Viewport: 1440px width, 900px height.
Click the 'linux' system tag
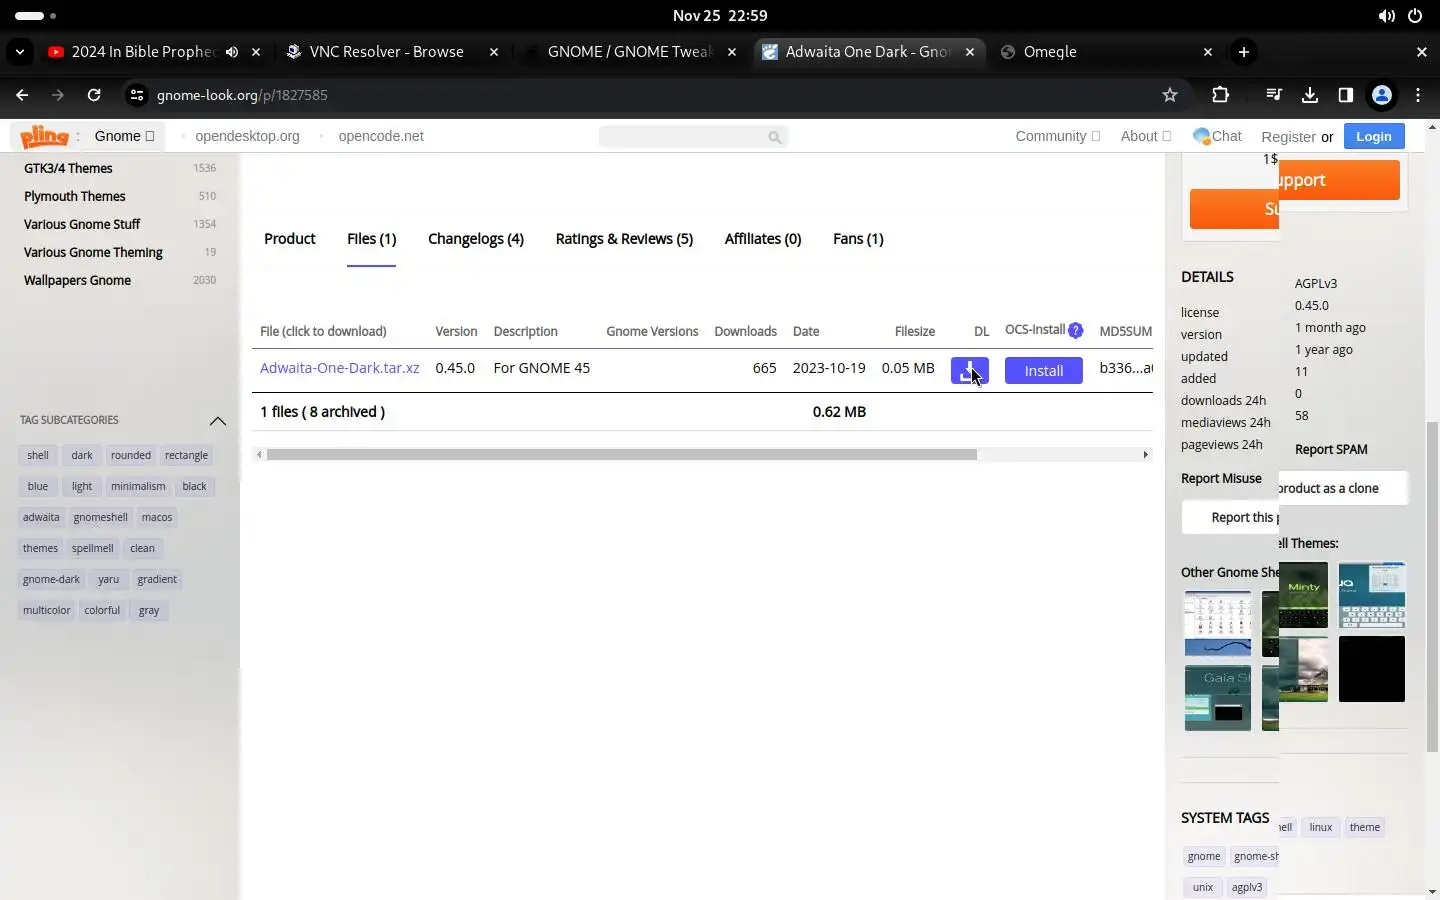1321,827
